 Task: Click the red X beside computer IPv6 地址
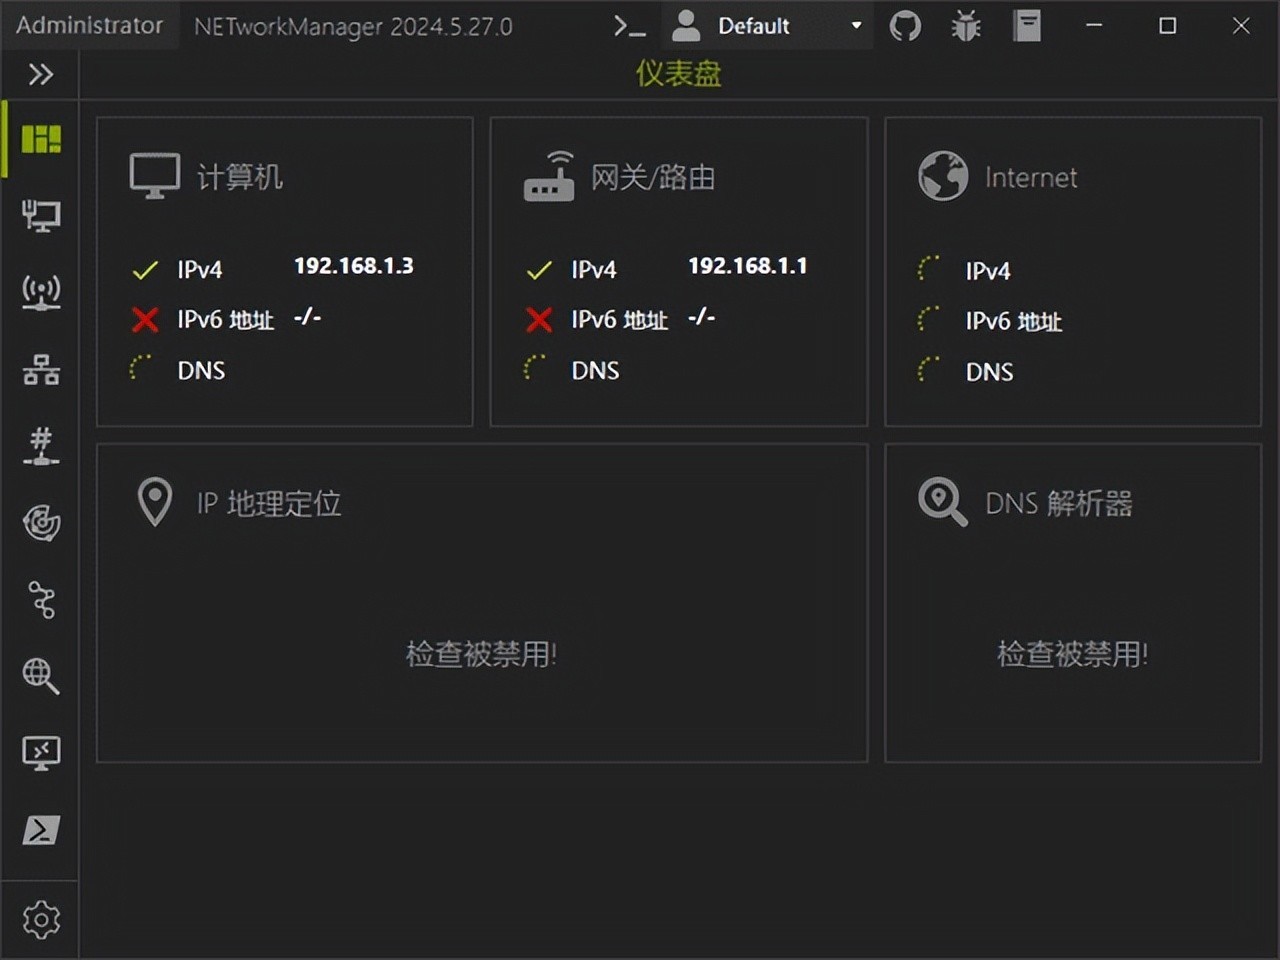[x=145, y=320]
